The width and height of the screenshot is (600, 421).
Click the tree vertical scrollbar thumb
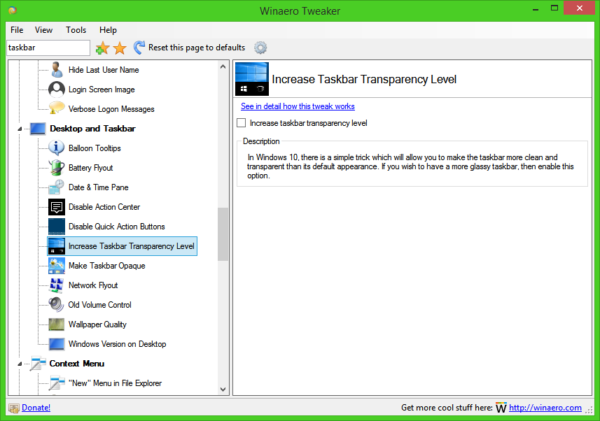(223, 234)
